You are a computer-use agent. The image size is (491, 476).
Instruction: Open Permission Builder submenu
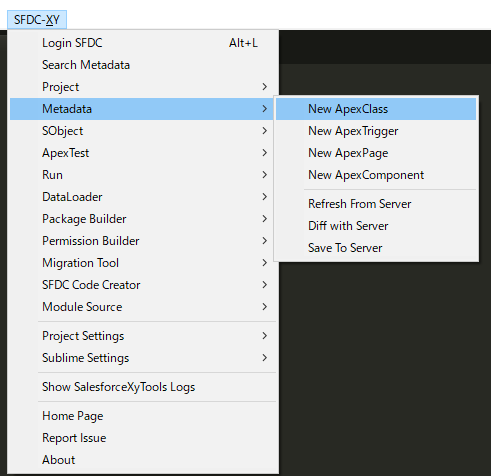[143, 241]
